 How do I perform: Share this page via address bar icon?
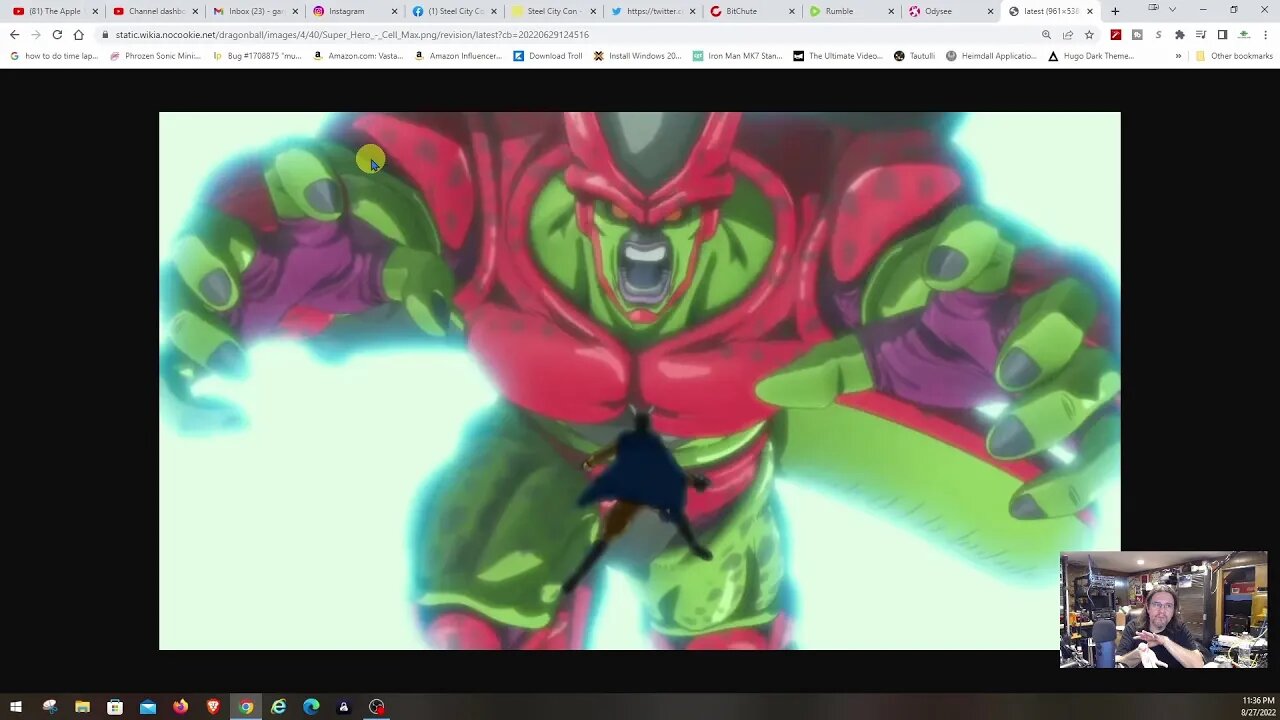click(x=1068, y=34)
